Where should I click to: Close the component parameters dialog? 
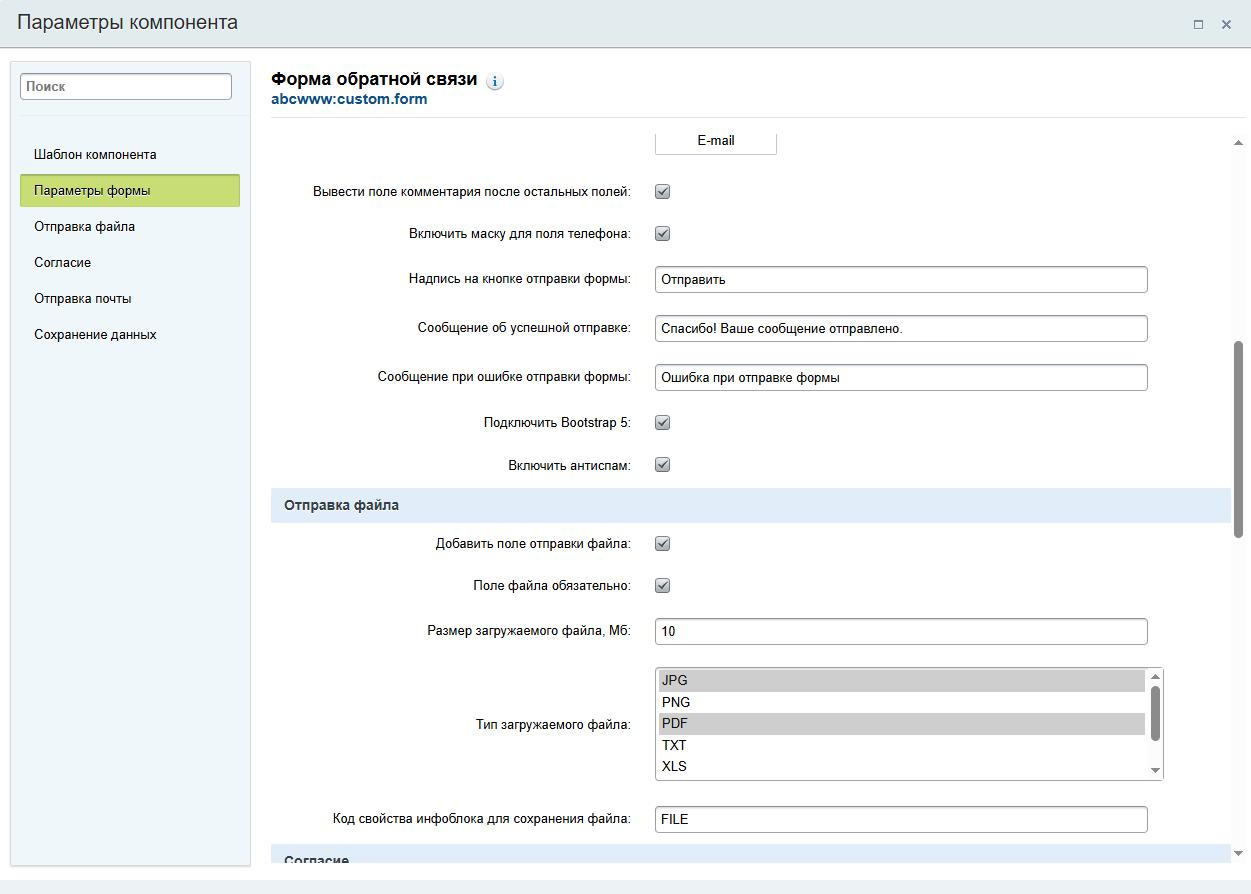(1226, 24)
